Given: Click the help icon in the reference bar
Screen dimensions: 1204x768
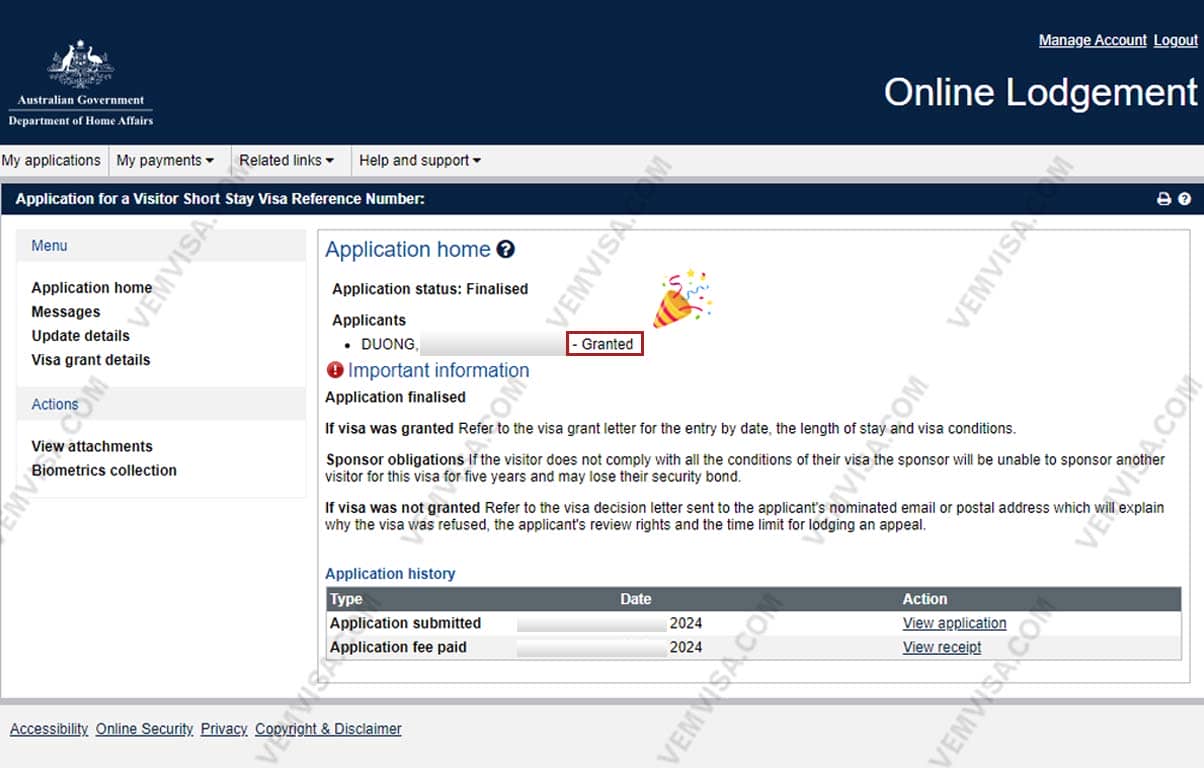Looking at the screenshot, I should (x=1185, y=199).
